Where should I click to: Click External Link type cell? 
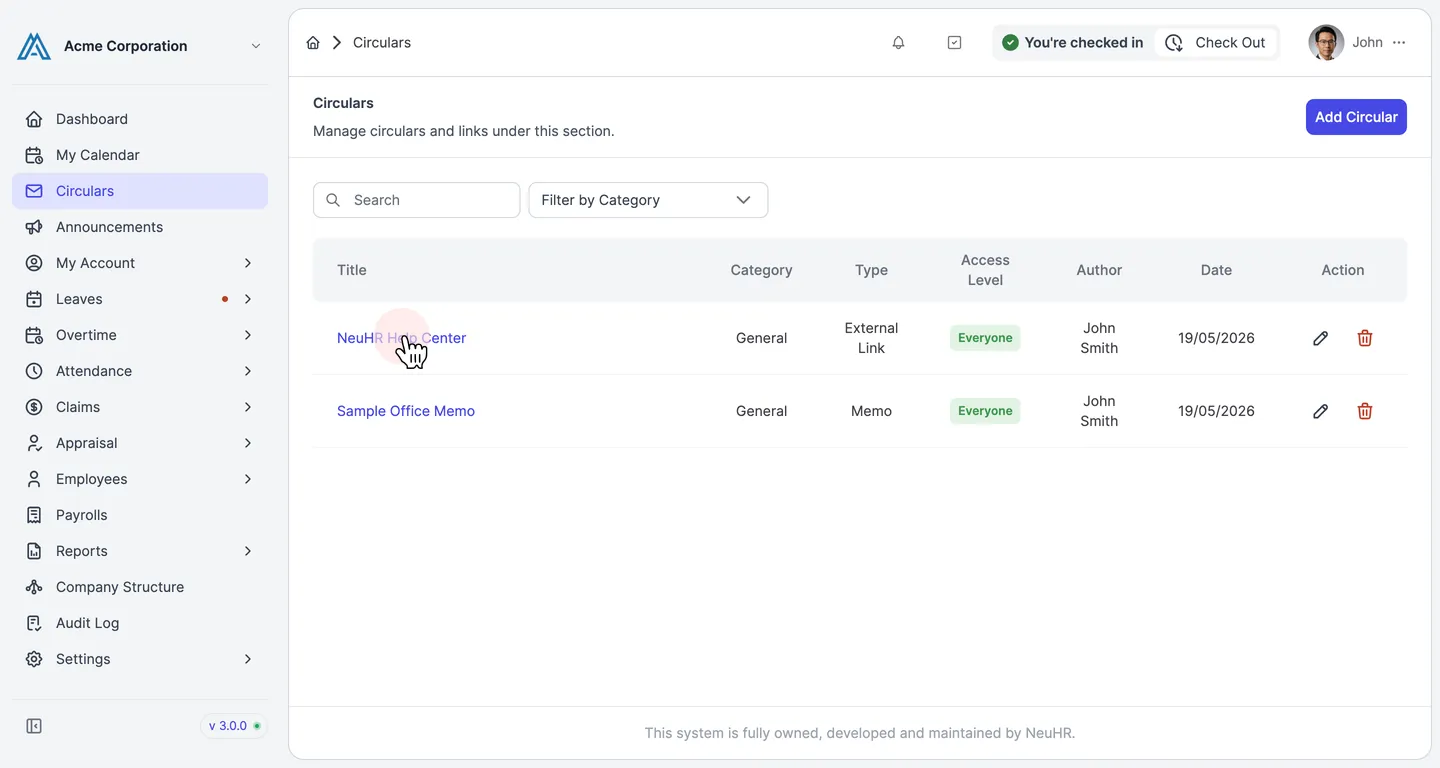[871, 338]
